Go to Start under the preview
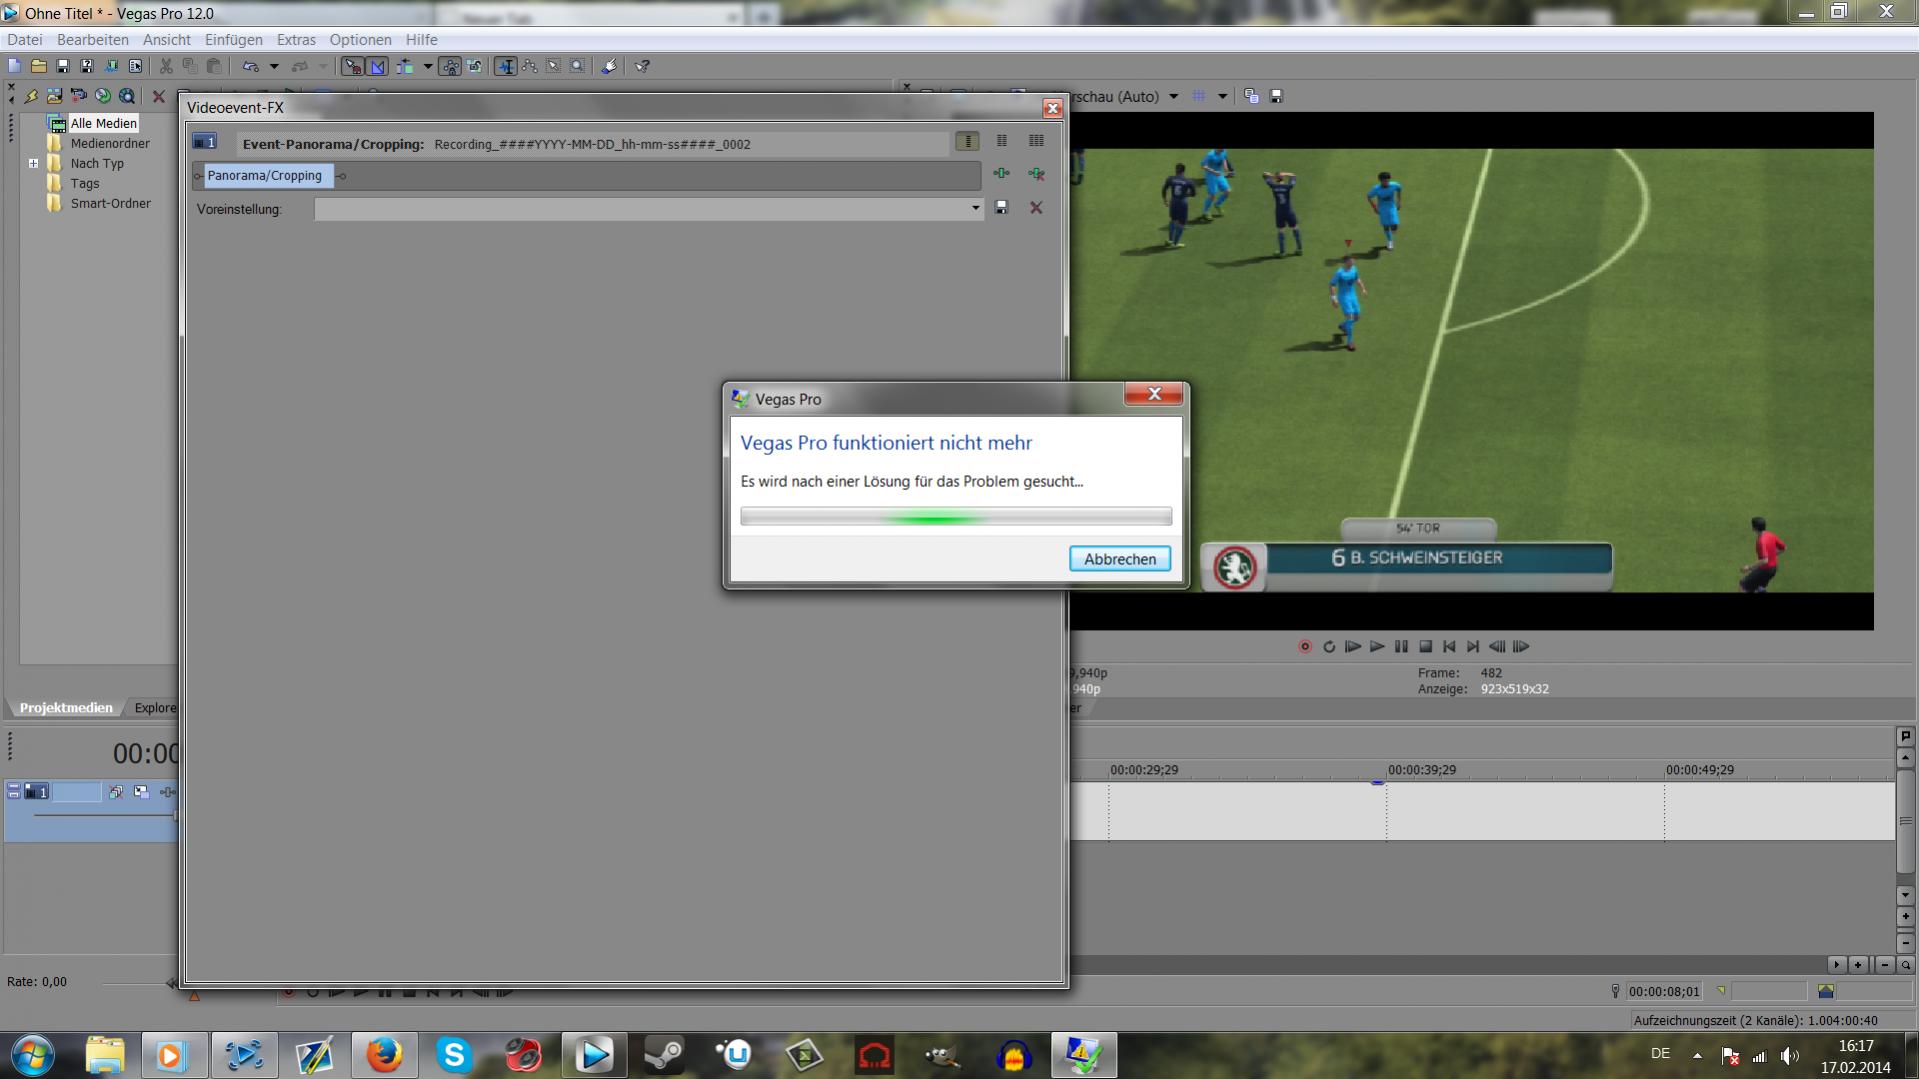The image size is (1919, 1079). tap(1449, 647)
